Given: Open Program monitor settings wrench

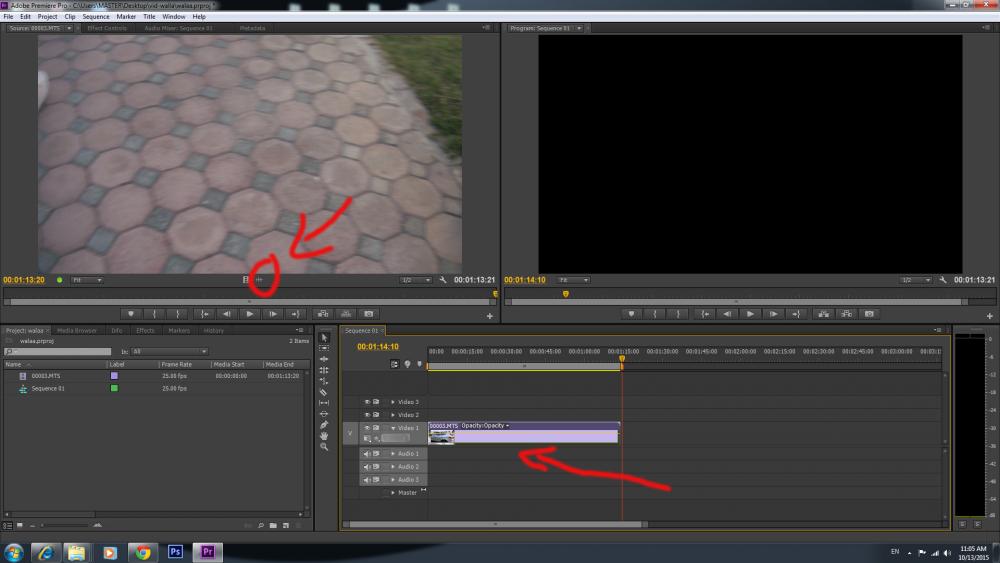Looking at the screenshot, I should (943, 280).
